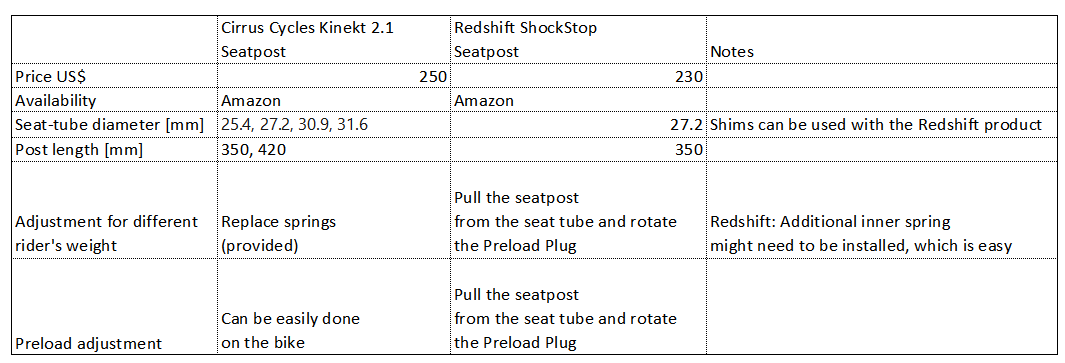The width and height of the screenshot is (1065, 363).
Task: Select the Availability row label cell
Action: (x=115, y=101)
